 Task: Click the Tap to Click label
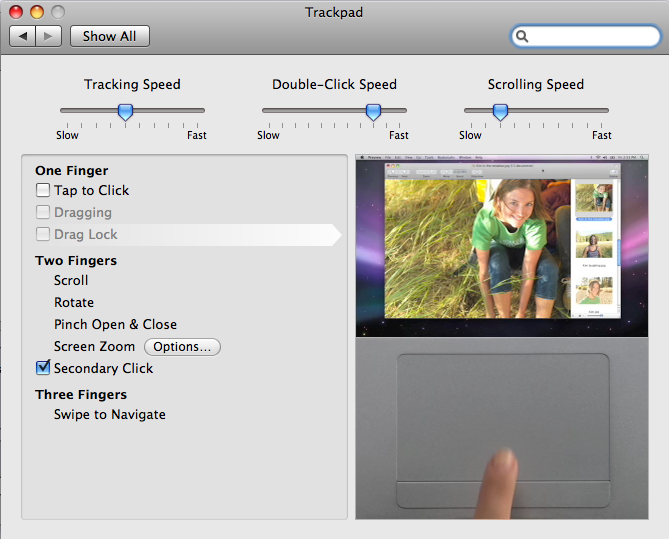tap(91, 190)
